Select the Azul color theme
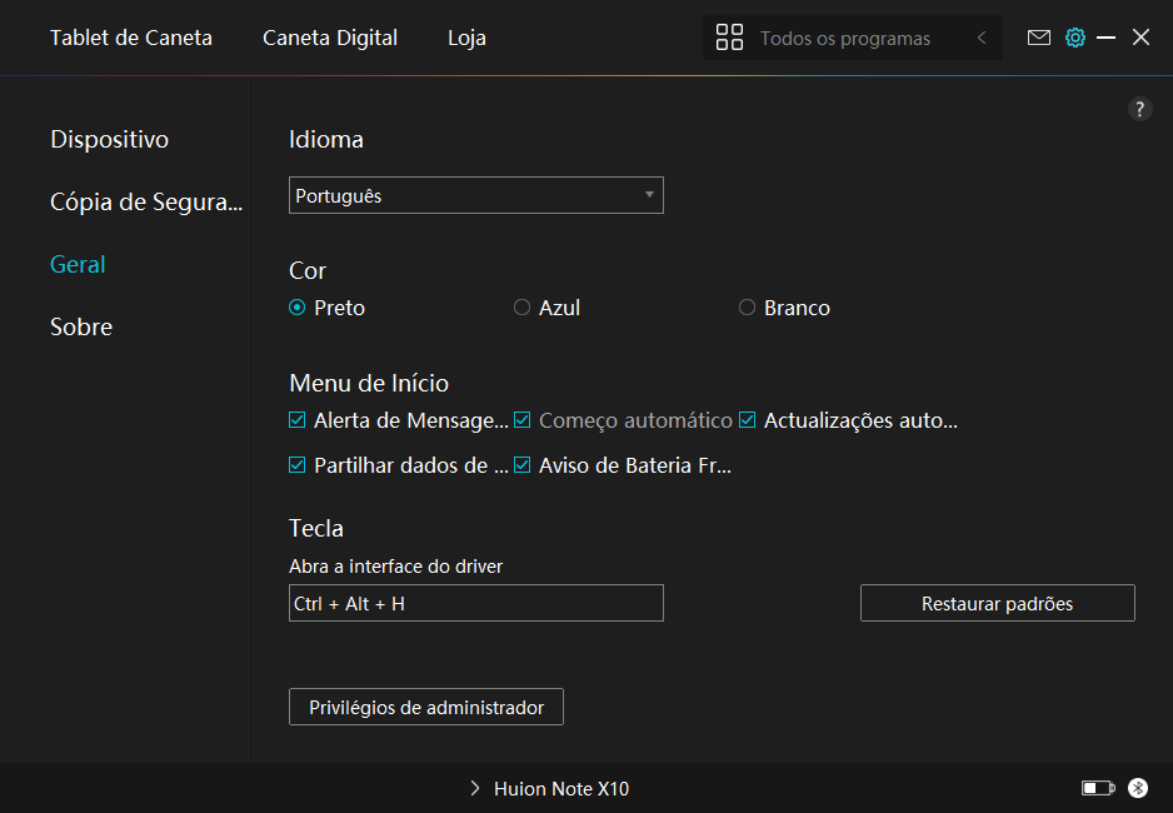Image resolution: width=1173 pixels, height=813 pixels. 522,308
